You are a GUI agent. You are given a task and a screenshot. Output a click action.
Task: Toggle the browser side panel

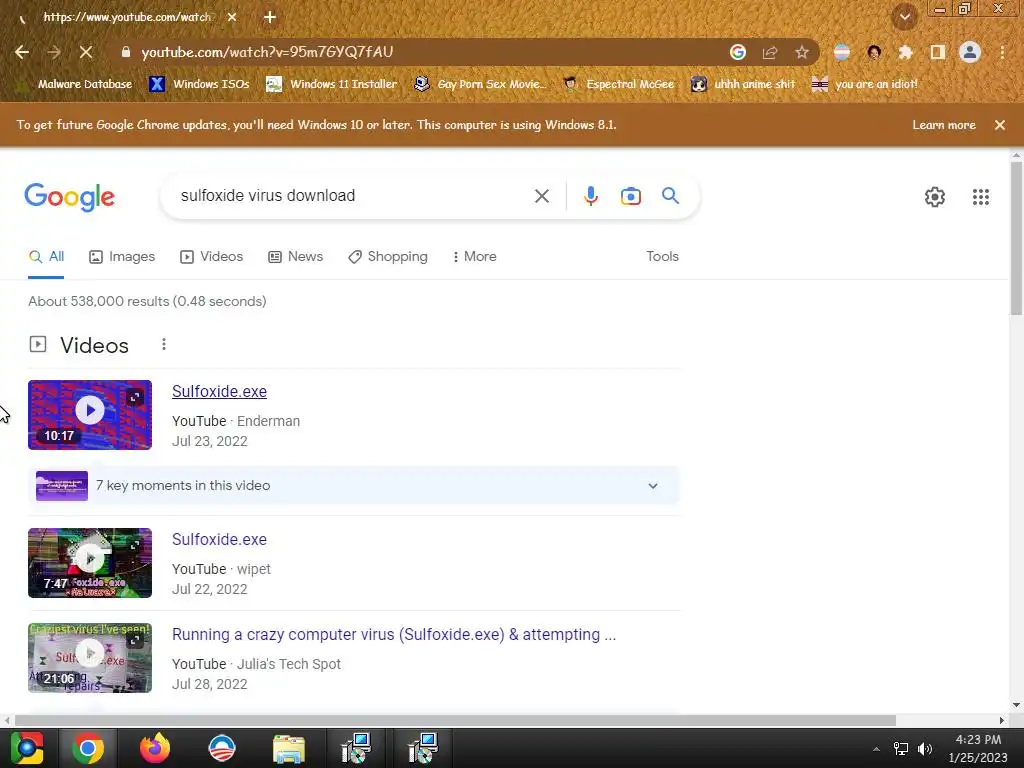click(938, 52)
